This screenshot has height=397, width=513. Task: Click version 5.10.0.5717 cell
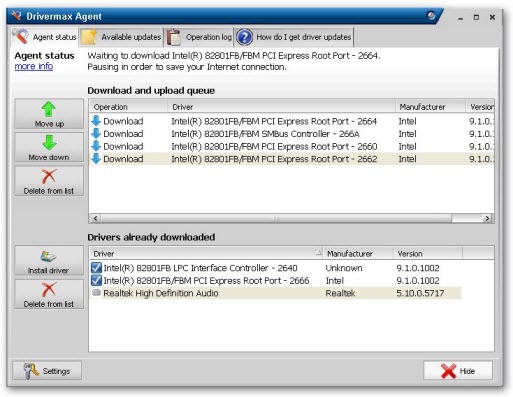(420, 293)
